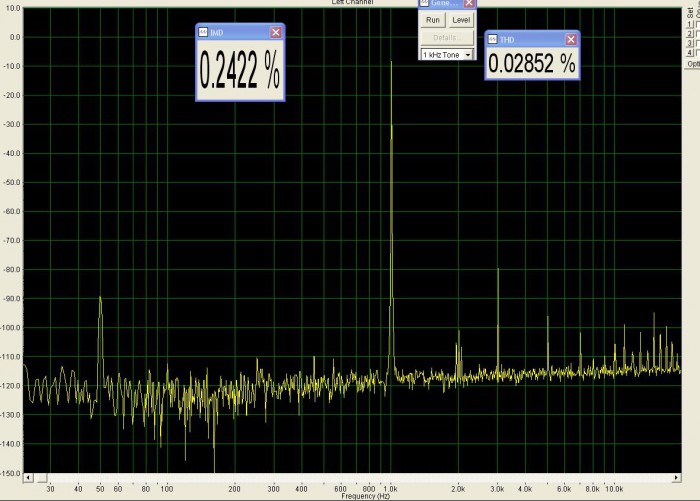Close the THD readout window
700x501 pixels.
(x=571, y=39)
